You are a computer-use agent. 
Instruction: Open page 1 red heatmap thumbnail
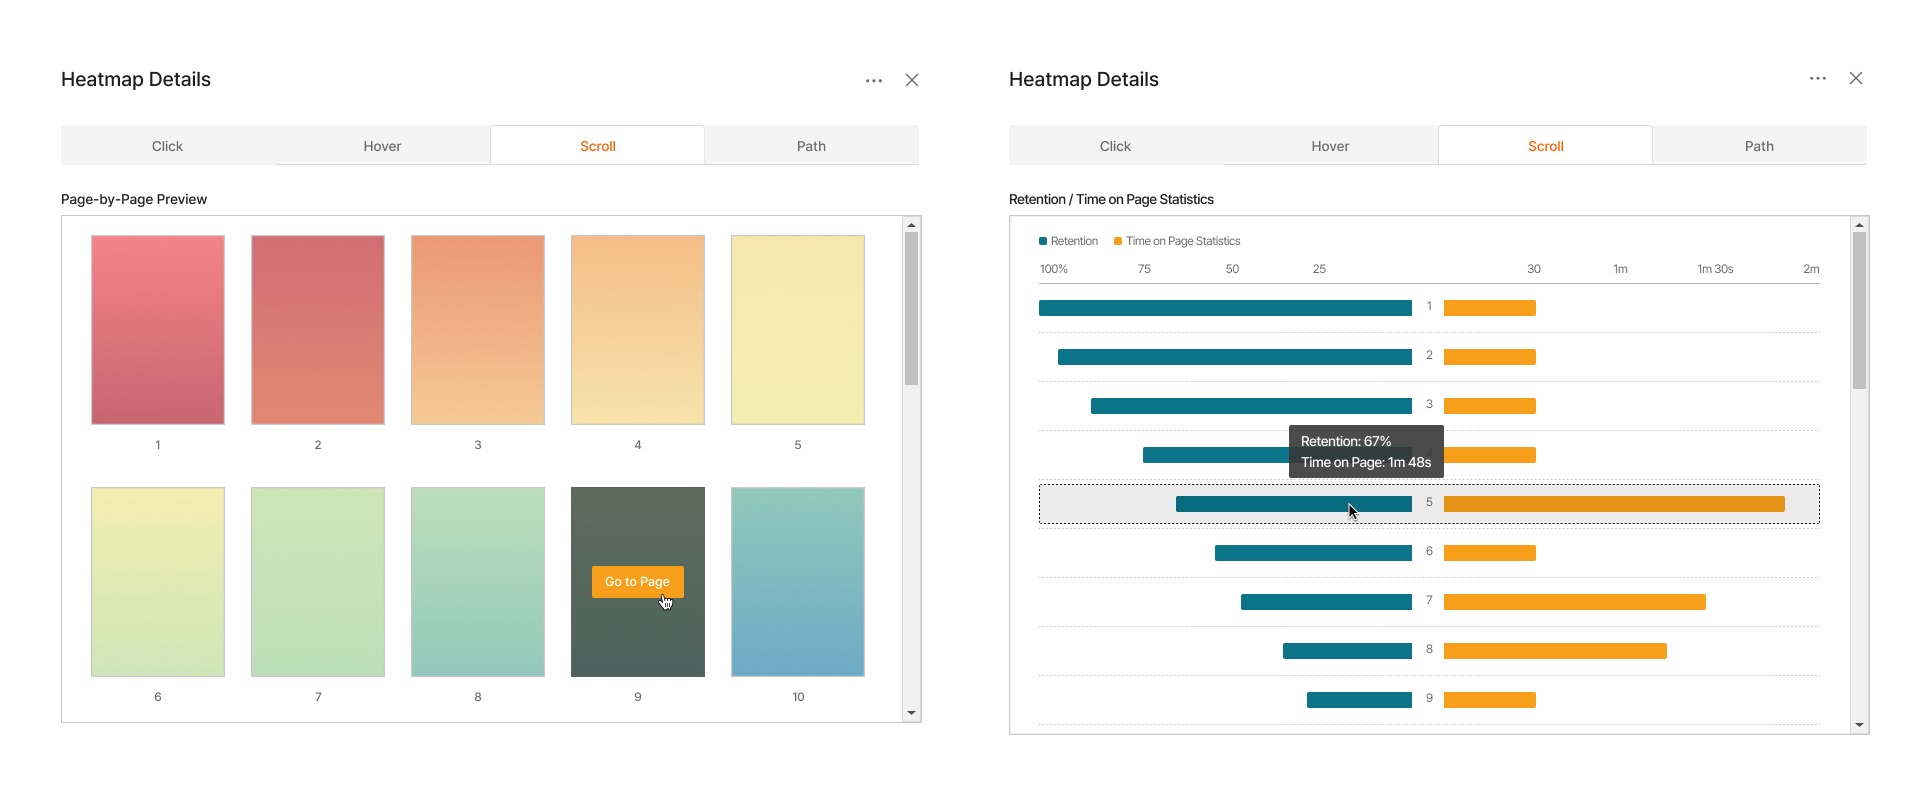(158, 330)
